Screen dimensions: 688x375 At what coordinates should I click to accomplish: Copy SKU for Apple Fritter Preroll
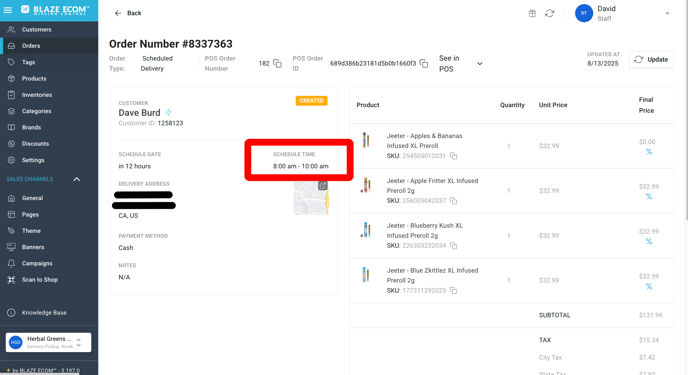[x=453, y=201]
